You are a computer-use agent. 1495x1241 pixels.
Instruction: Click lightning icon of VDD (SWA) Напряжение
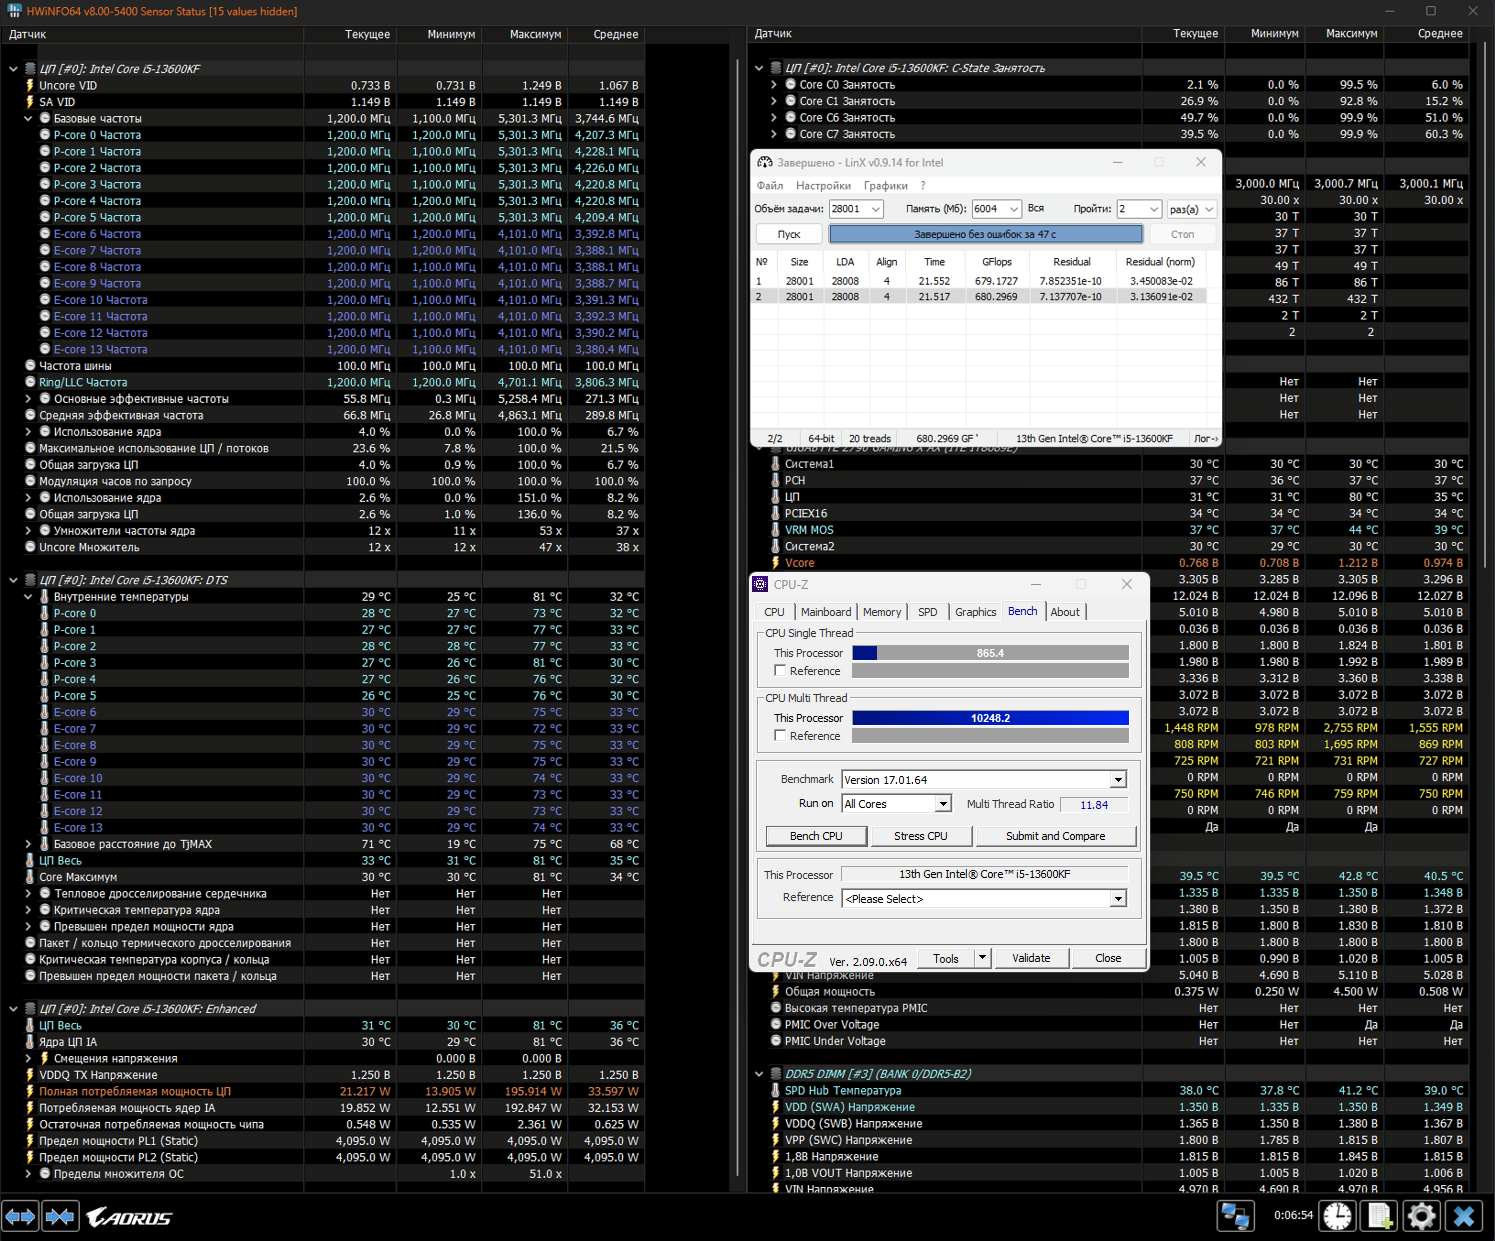click(x=775, y=1107)
